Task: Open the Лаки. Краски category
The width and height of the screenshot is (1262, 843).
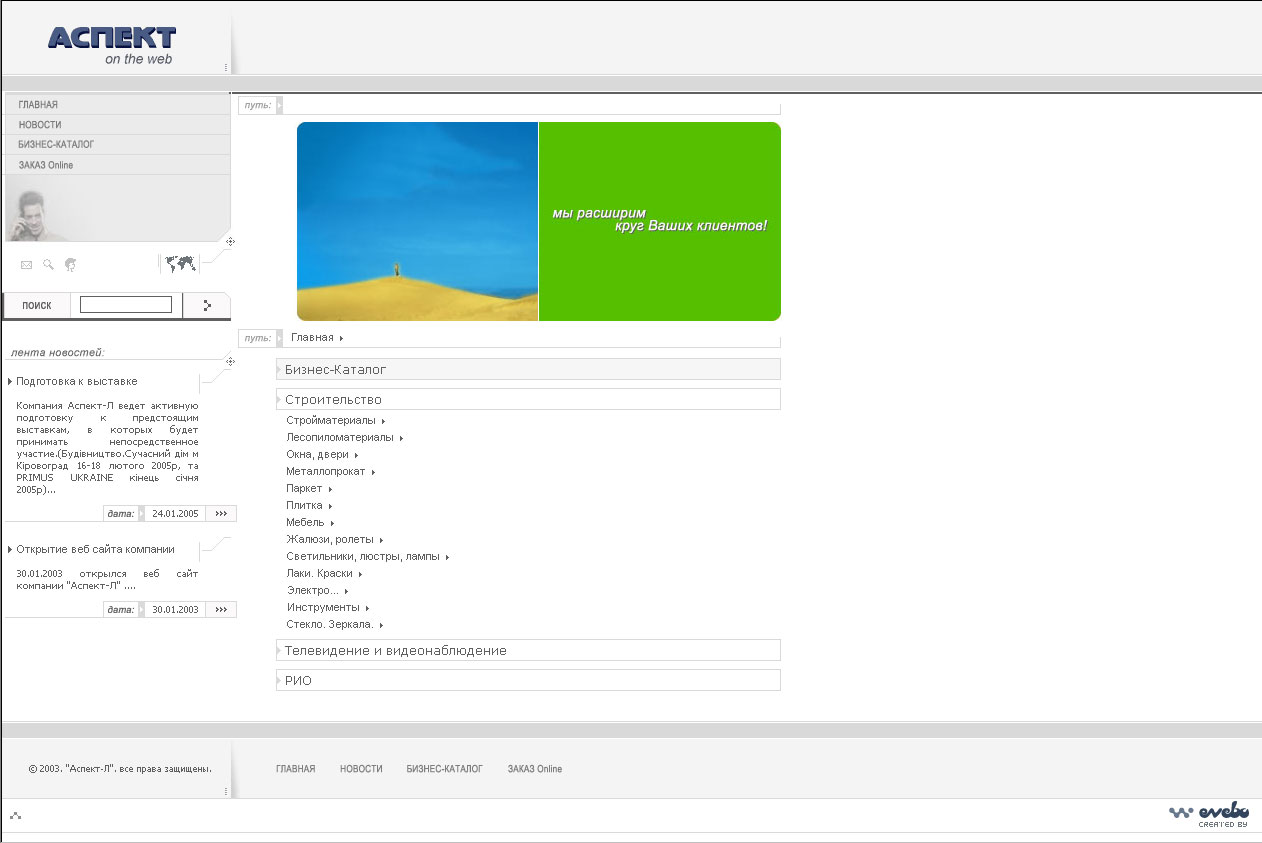Action: (320, 574)
